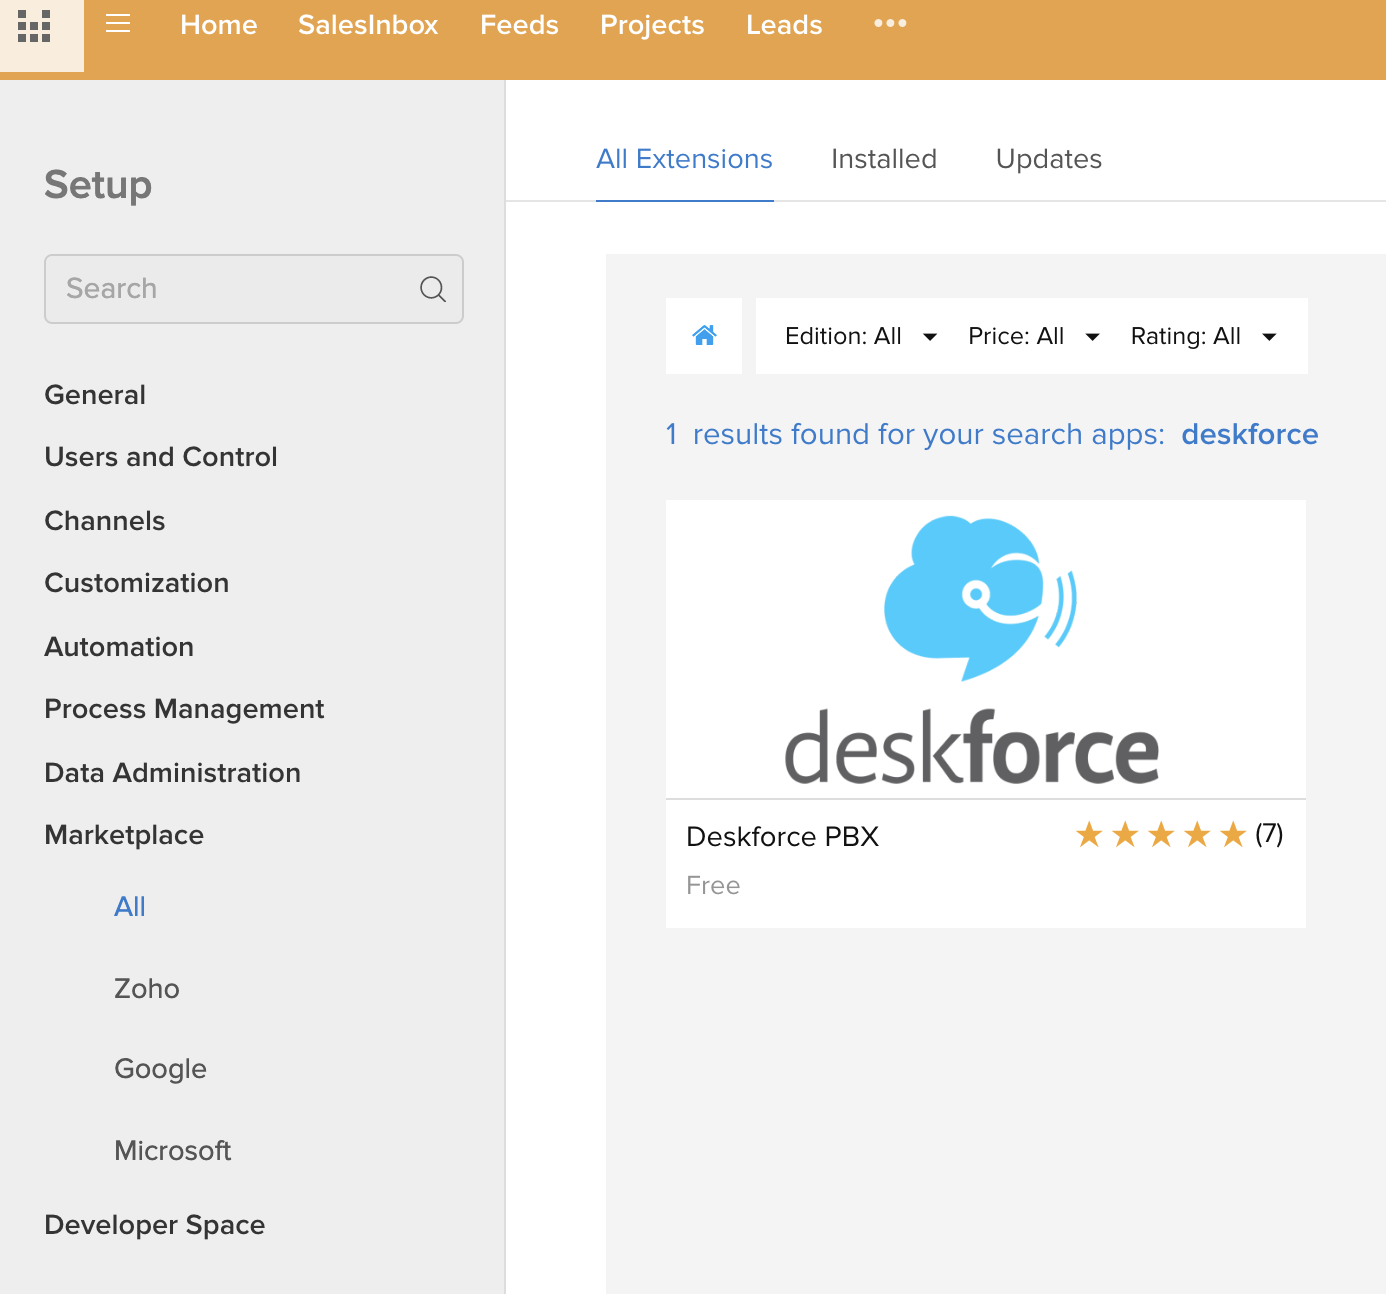
Task: Click the review count (7)
Action: point(1269,834)
